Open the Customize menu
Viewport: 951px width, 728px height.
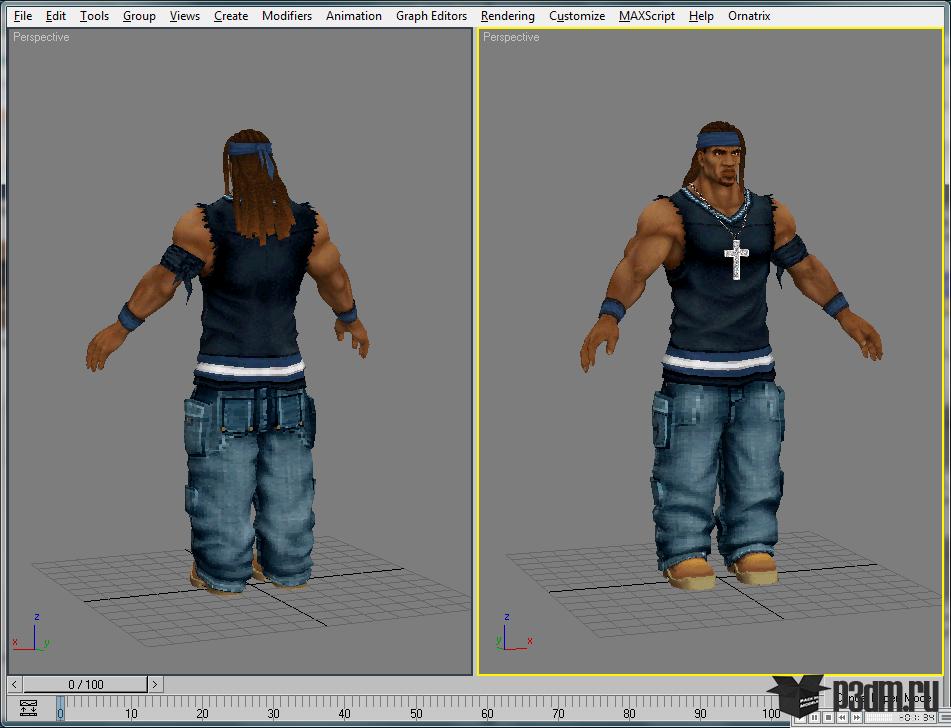(x=577, y=16)
